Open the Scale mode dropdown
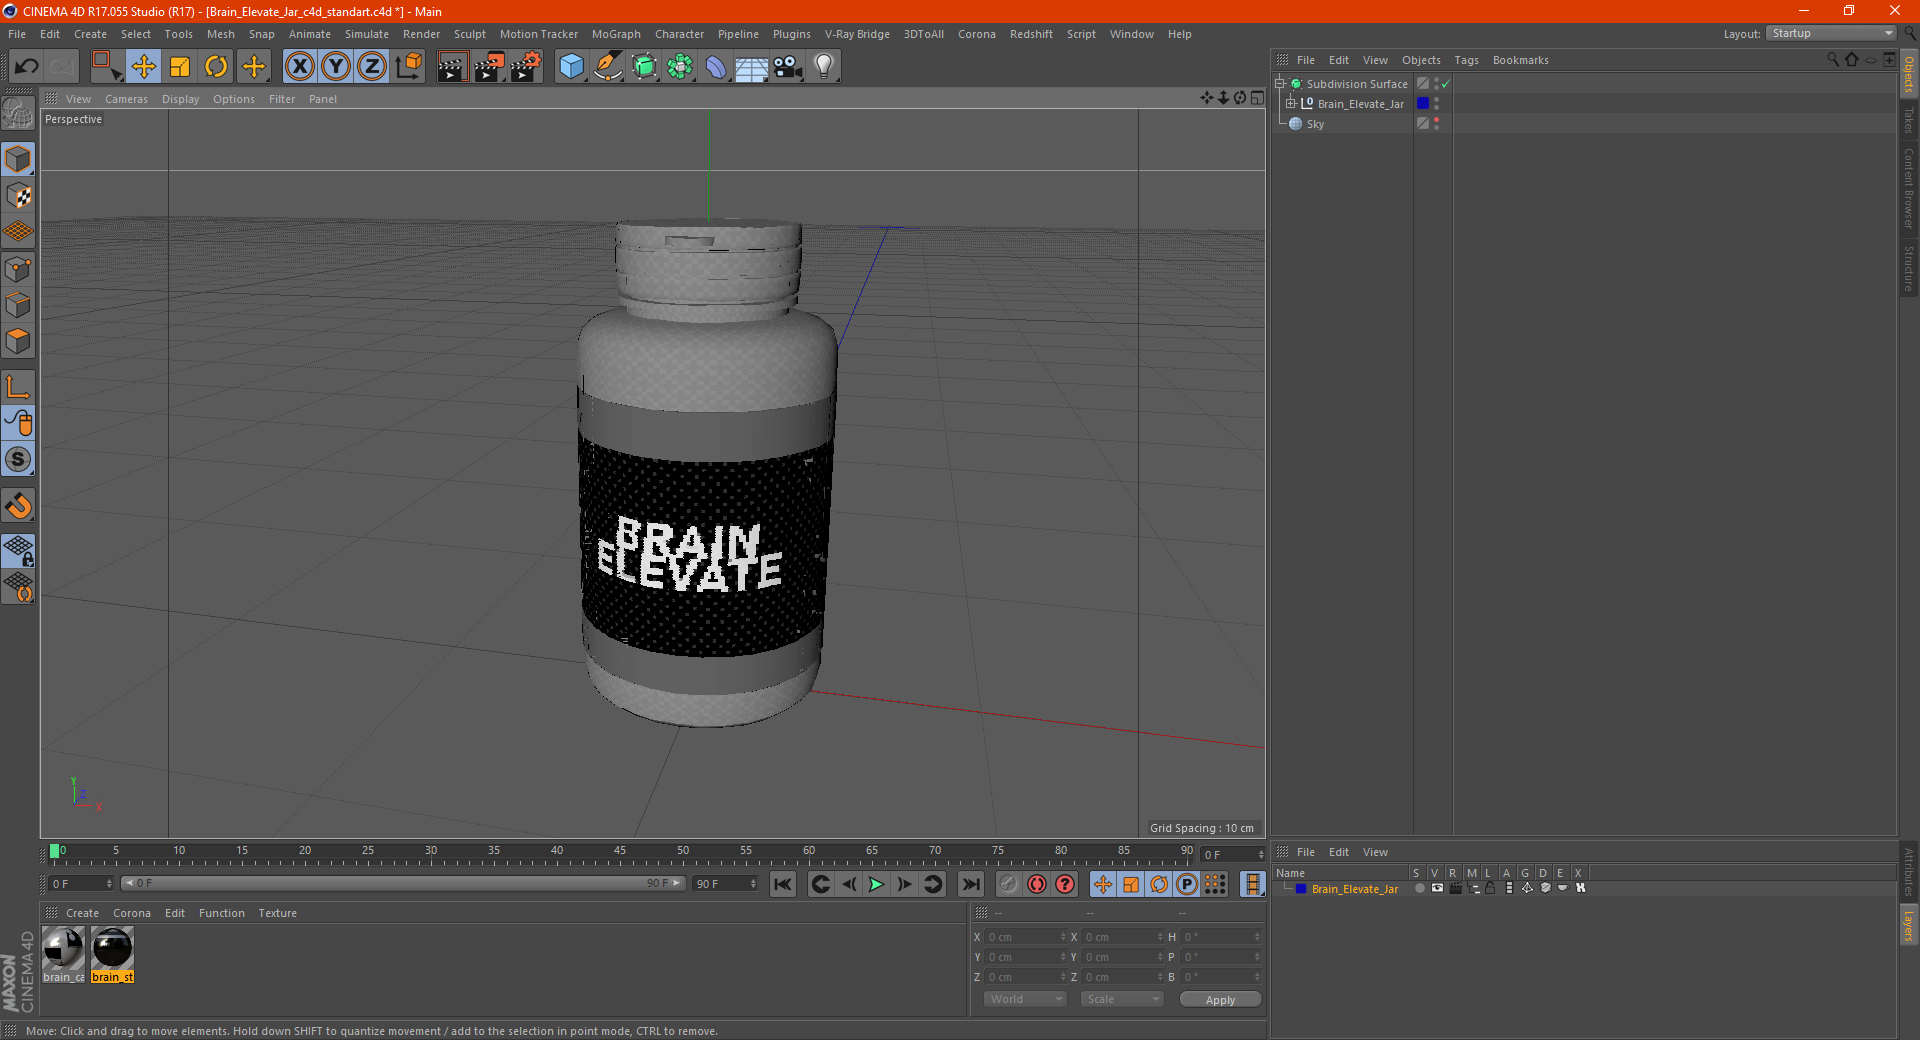Viewport: 1920px width, 1040px height. (x=1122, y=999)
